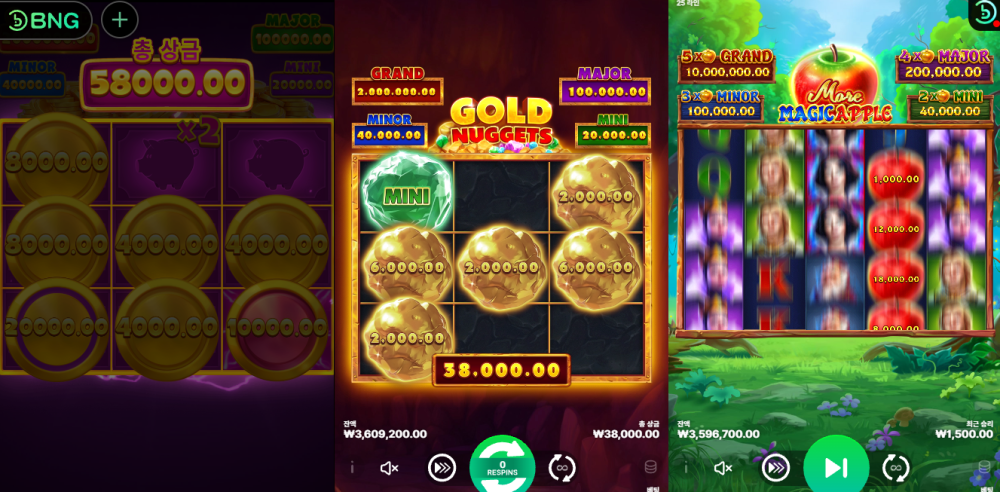This screenshot has height=492, width=1000.
Task: Click the BNG logo button
Action: tap(46, 20)
